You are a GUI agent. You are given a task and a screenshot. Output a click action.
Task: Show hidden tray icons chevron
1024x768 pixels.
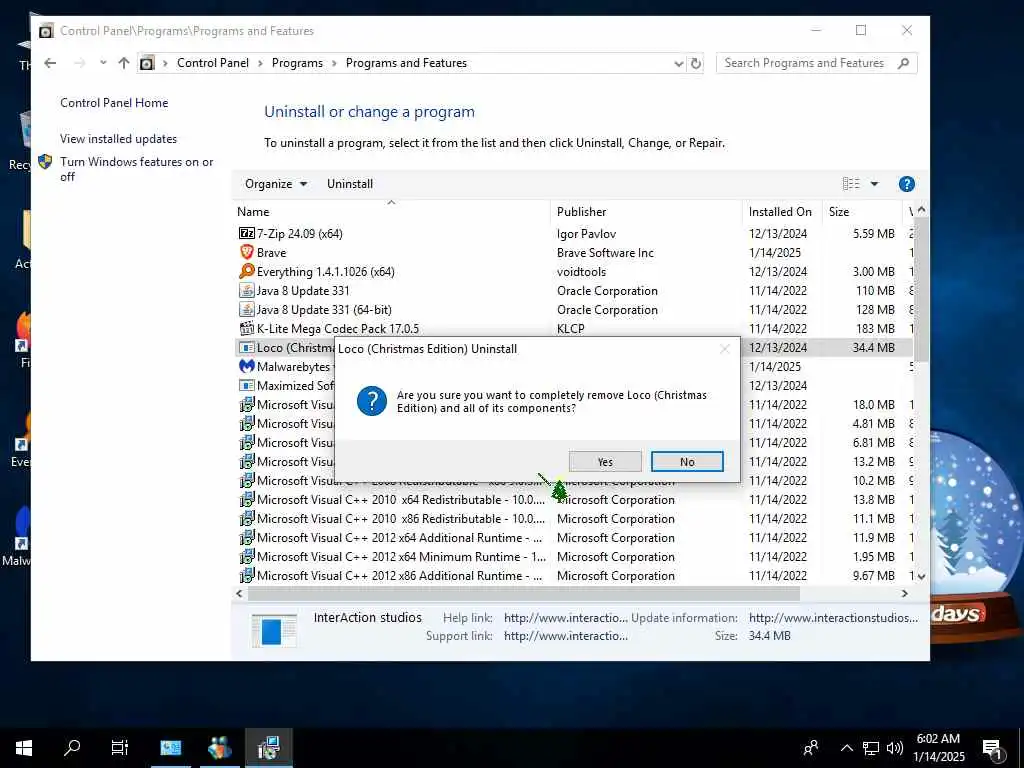(846, 748)
